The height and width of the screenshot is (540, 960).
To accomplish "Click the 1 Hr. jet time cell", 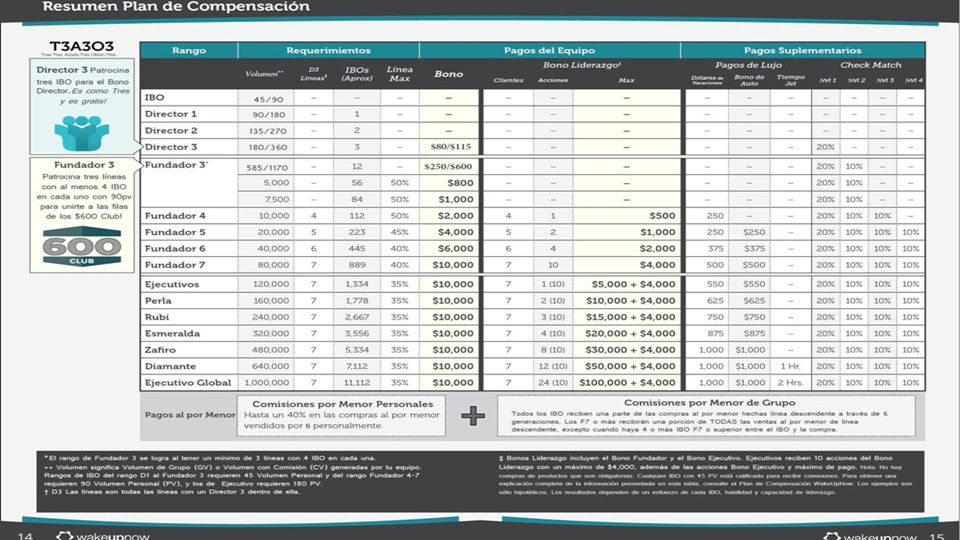I will (790, 366).
